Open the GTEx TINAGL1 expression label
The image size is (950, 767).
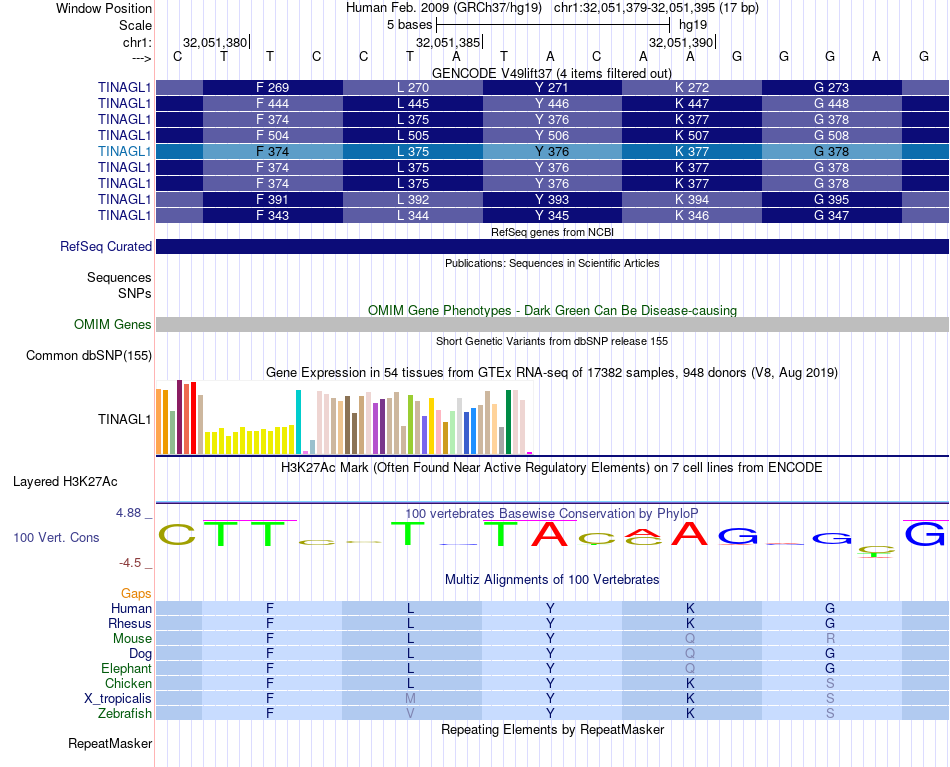124,419
